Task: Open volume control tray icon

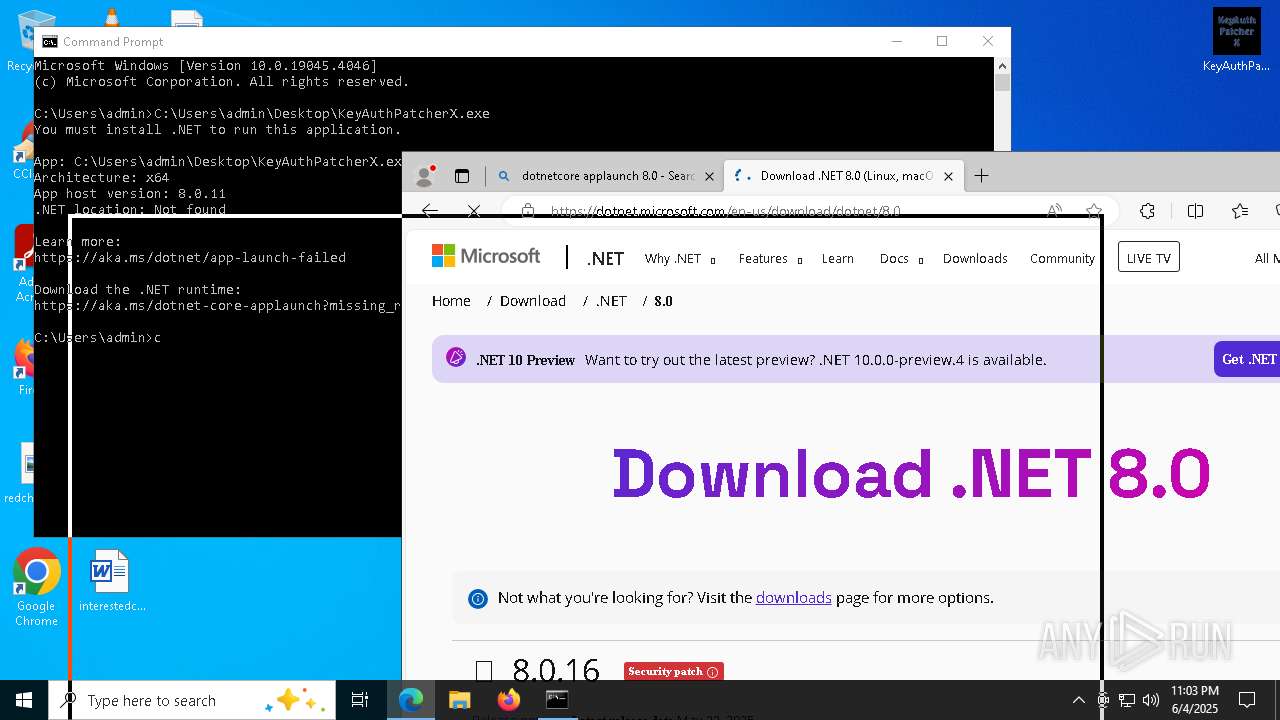Action: tap(1151, 700)
